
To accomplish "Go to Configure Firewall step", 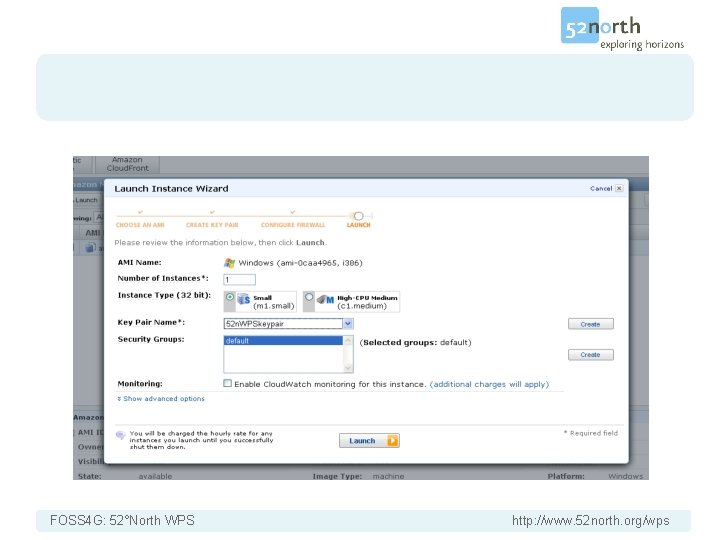I will (293, 225).
